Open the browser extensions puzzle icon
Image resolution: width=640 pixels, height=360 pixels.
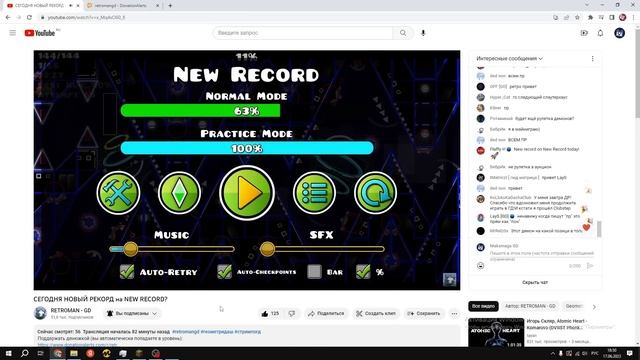tap(590, 18)
